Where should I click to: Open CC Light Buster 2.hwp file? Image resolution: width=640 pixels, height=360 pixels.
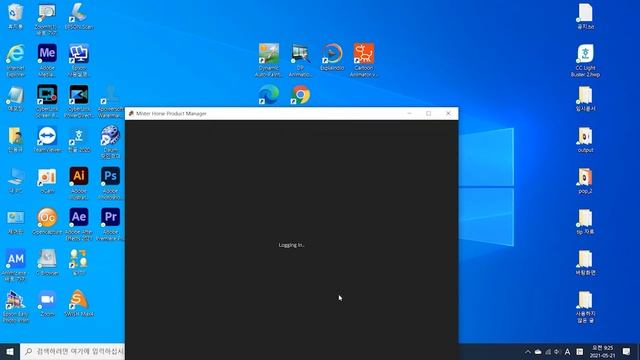[x=585, y=60]
